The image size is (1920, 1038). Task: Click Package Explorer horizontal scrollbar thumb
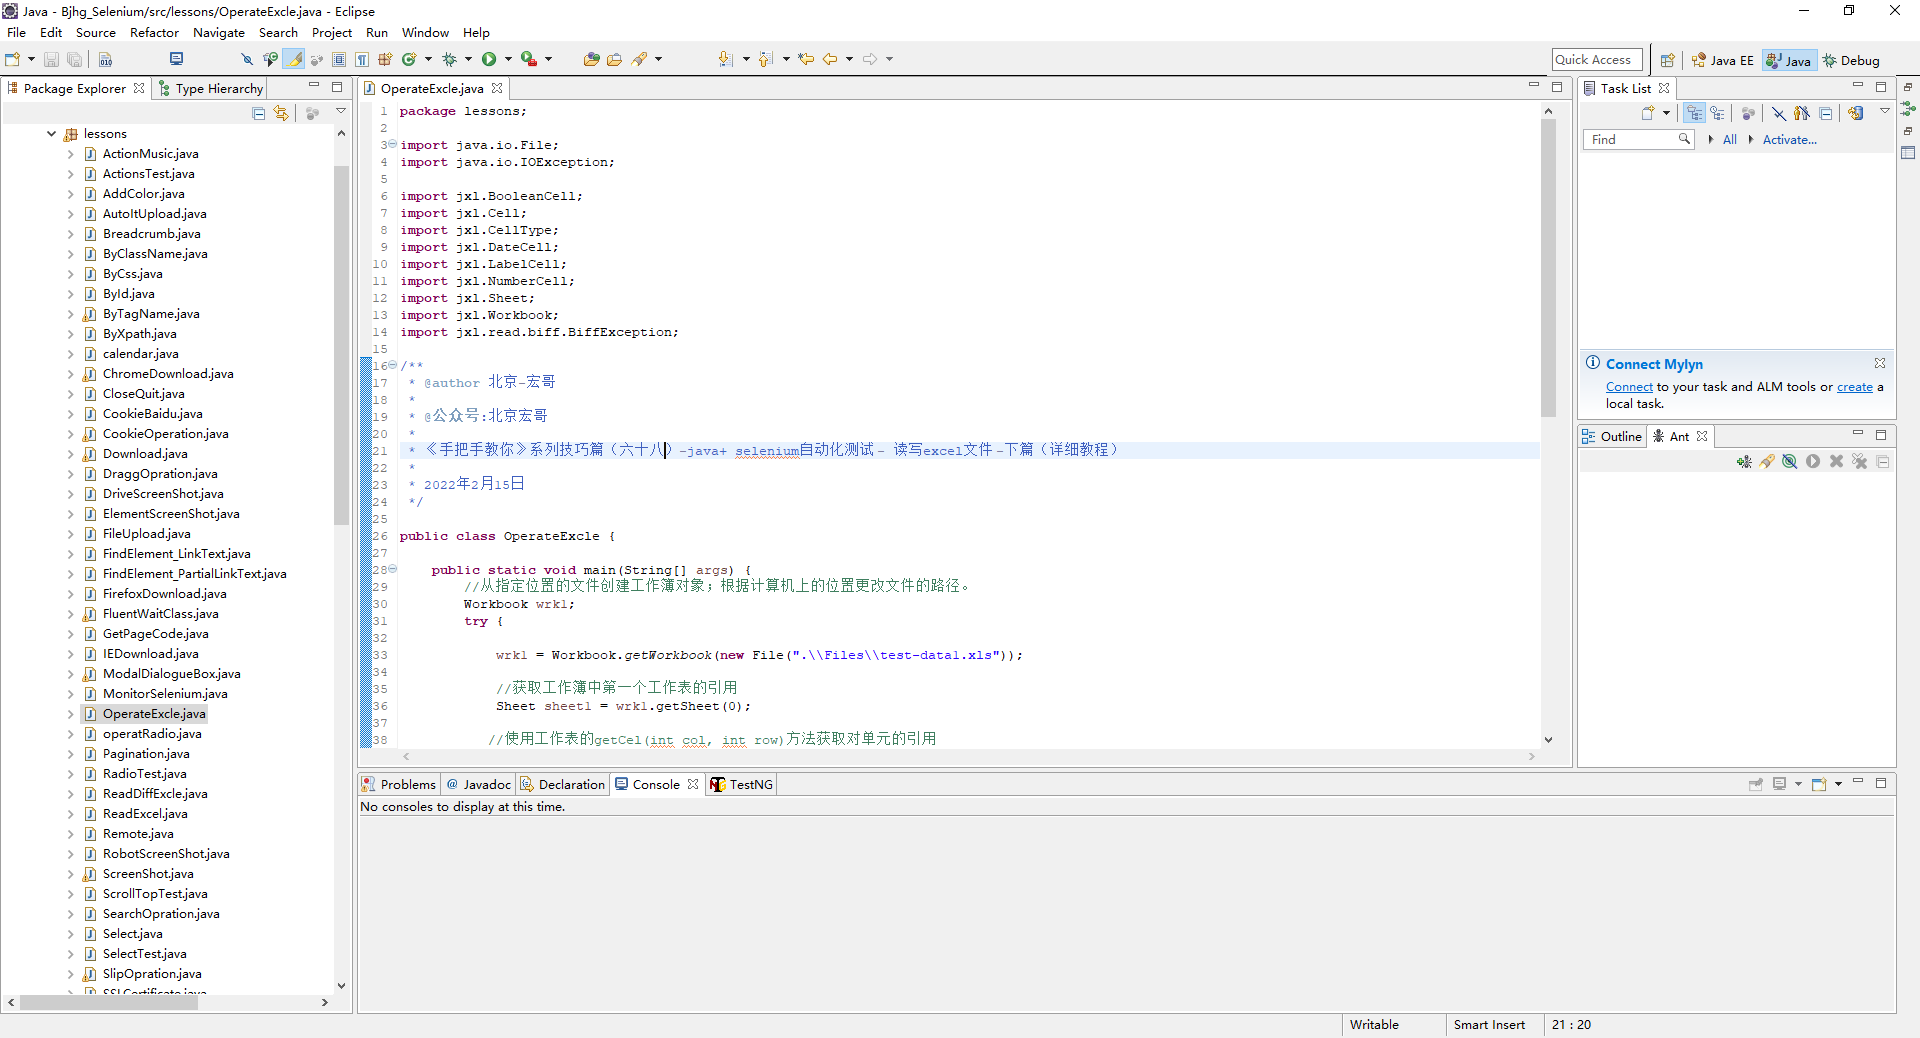(x=108, y=1002)
